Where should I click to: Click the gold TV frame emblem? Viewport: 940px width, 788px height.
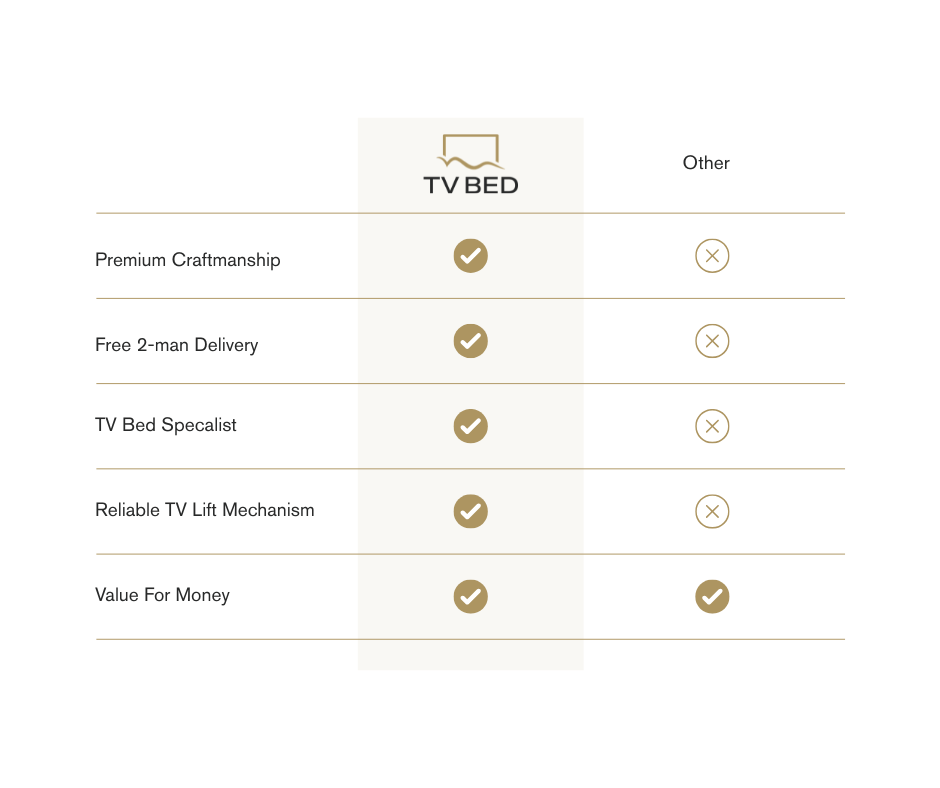pos(471,151)
